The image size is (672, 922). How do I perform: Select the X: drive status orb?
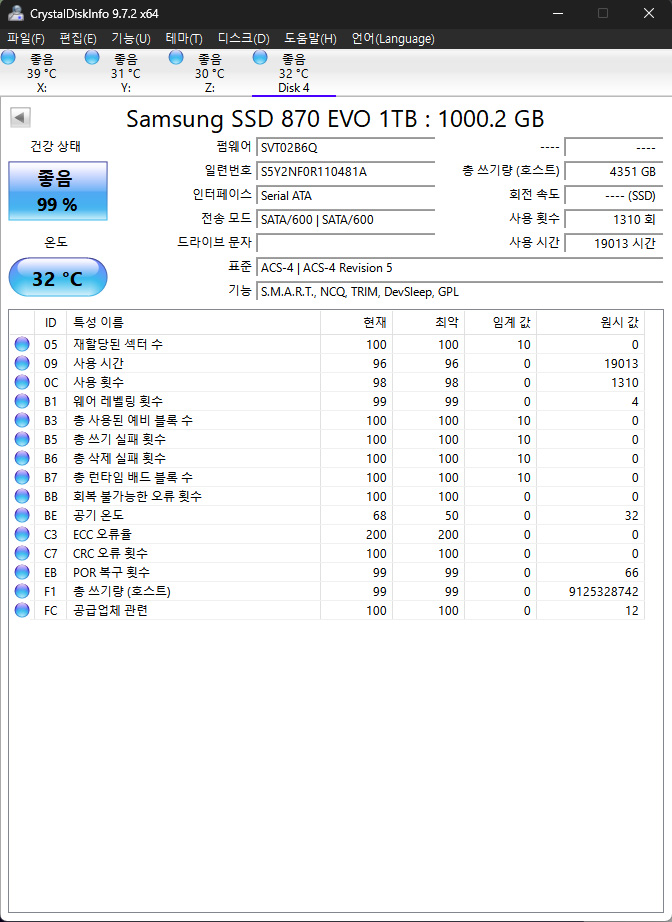coord(8,57)
